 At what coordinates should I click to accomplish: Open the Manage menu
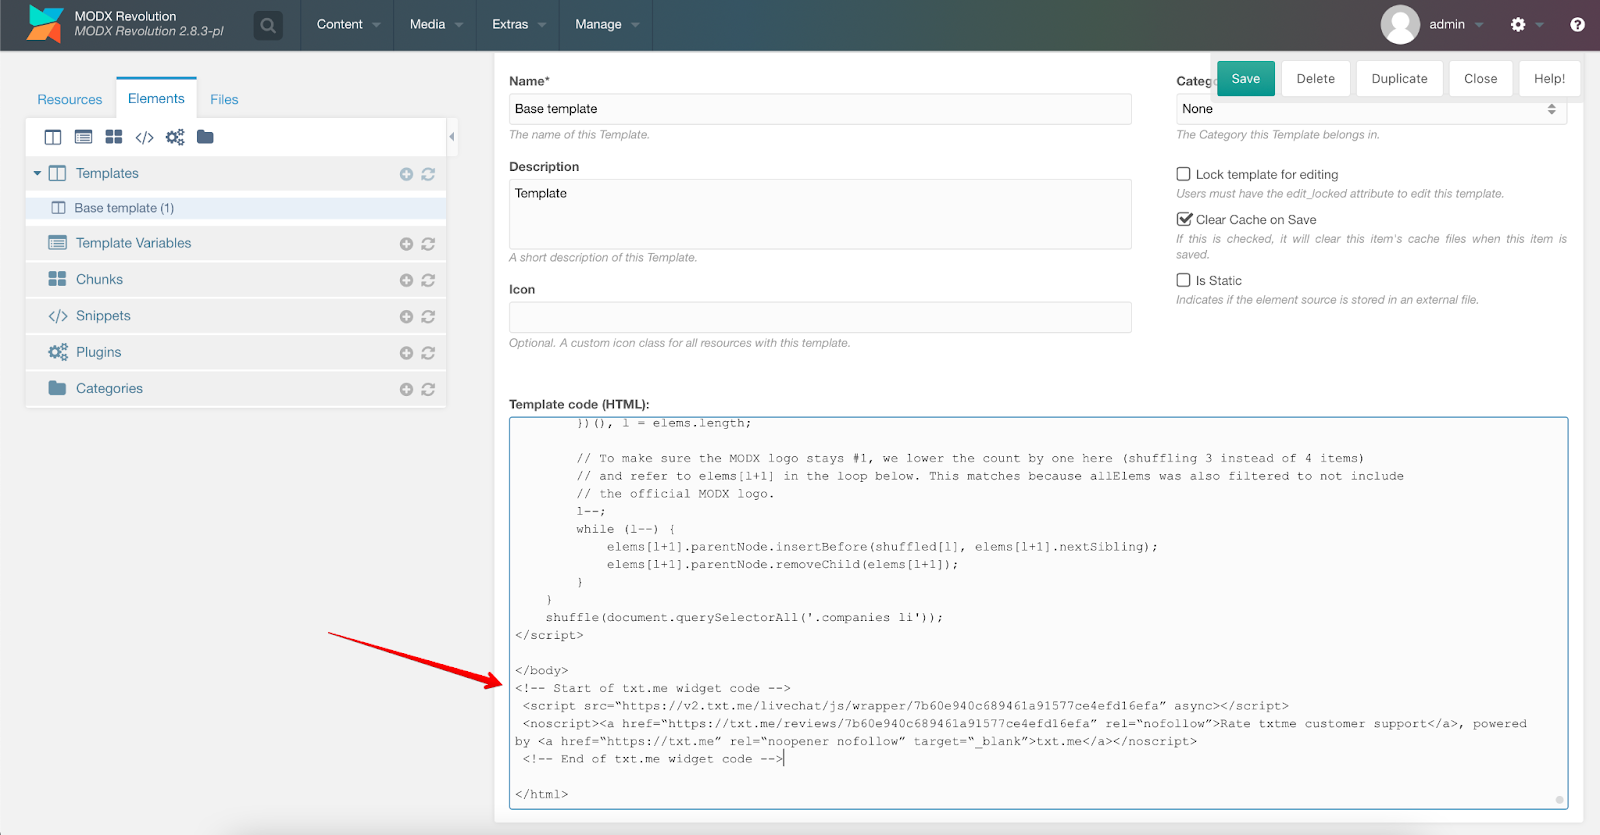[x=606, y=25]
